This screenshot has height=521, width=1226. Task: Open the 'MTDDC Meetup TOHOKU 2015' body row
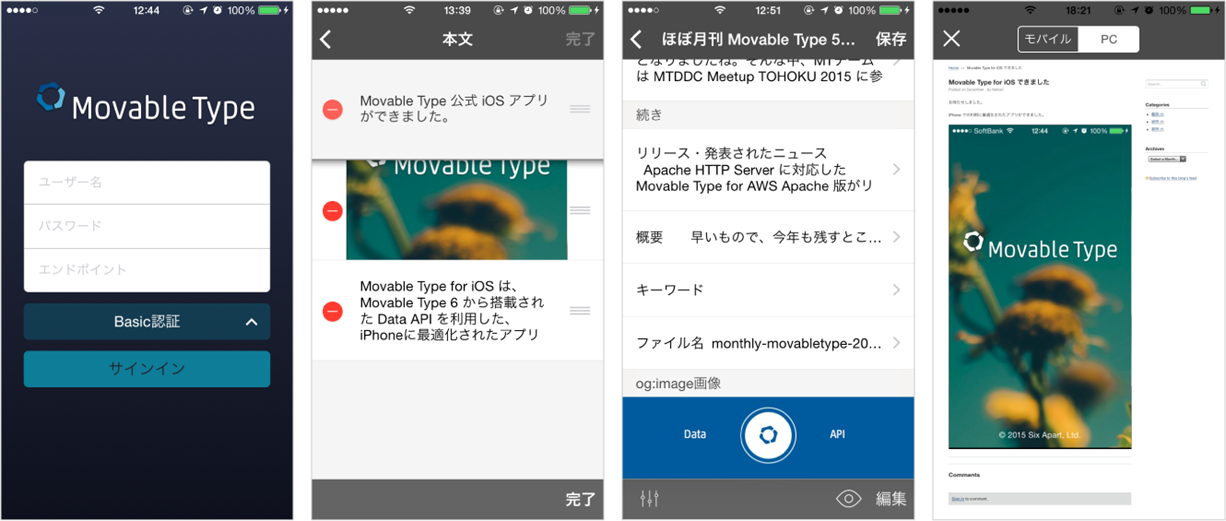coord(768,79)
